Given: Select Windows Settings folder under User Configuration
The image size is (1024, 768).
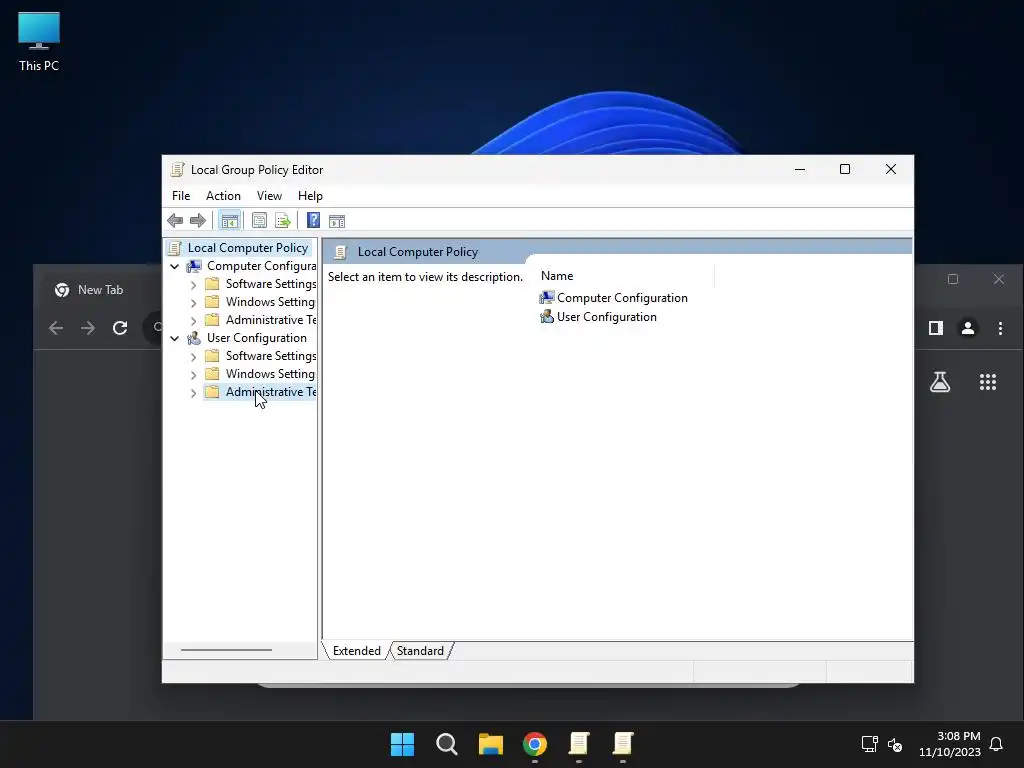Looking at the screenshot, I should click(270, 374).
